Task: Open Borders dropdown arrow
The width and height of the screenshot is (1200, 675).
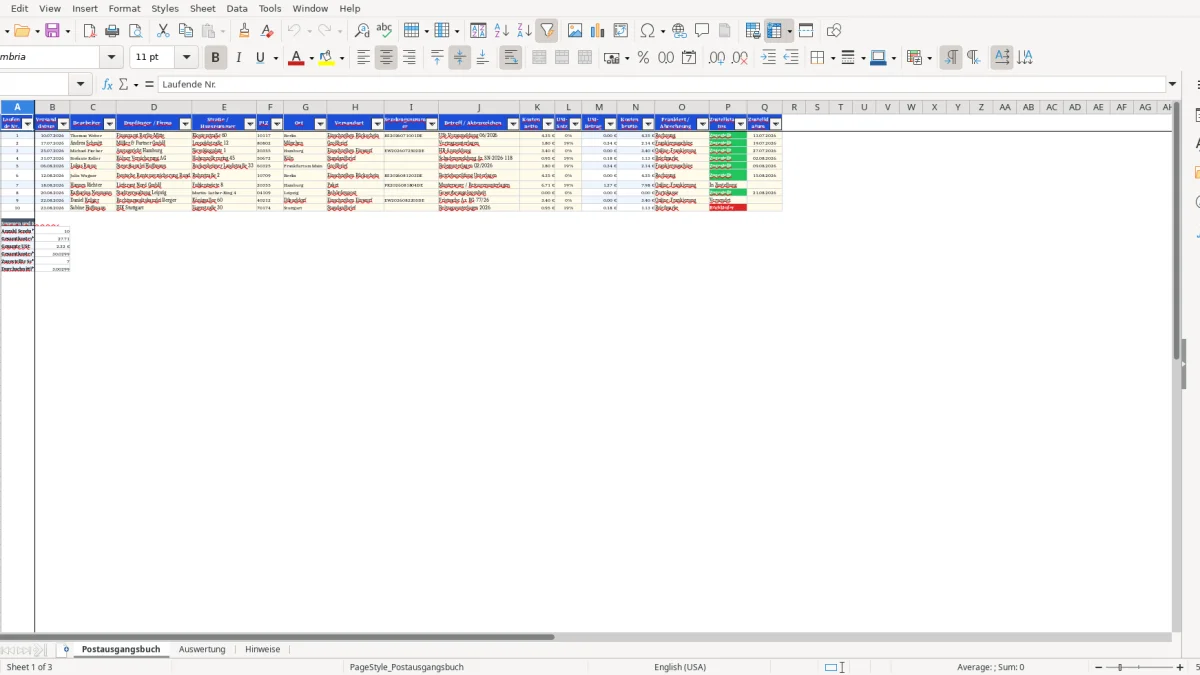Action: click(833, 58)
